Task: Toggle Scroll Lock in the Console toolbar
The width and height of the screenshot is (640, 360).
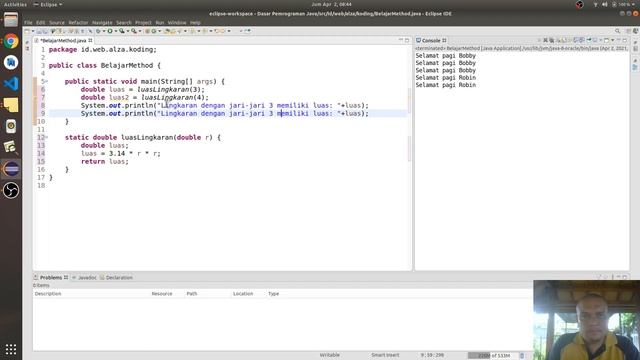Action: click(x=564, y=40)
